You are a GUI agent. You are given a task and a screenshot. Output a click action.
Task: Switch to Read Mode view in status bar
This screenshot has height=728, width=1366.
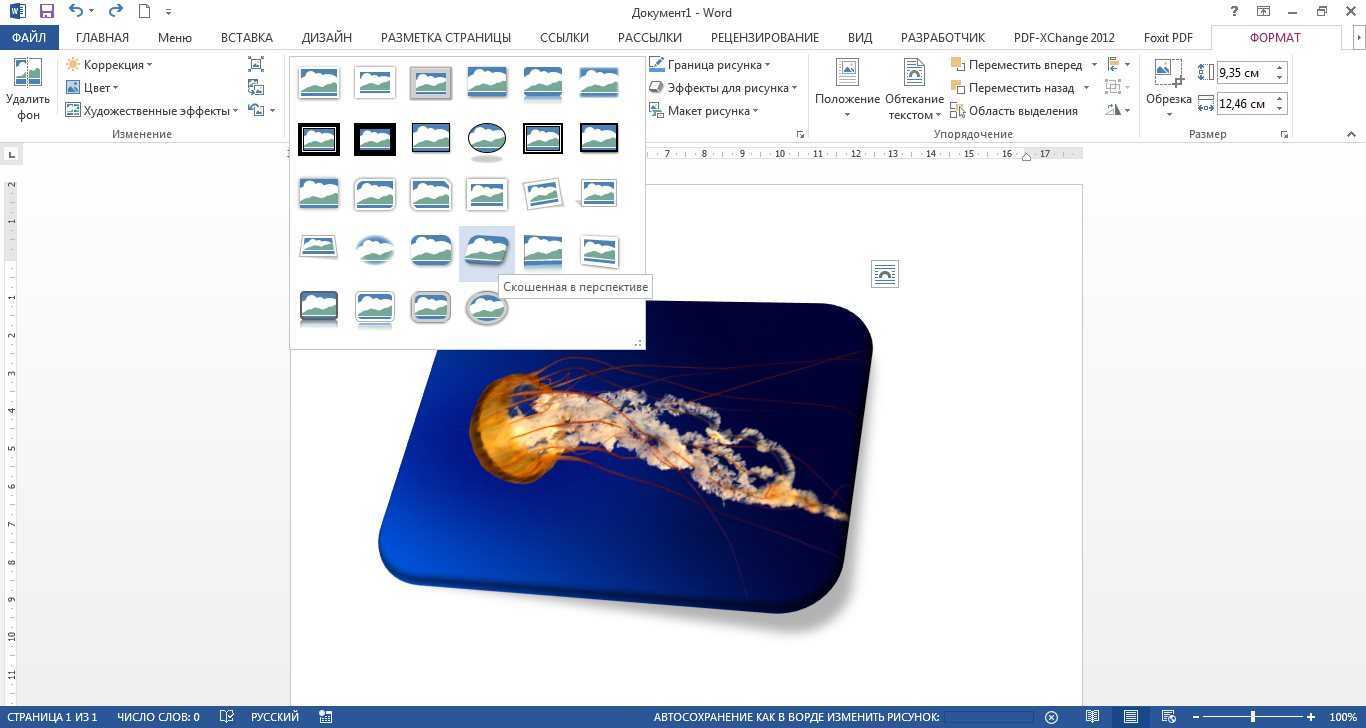coord(1093,717)
